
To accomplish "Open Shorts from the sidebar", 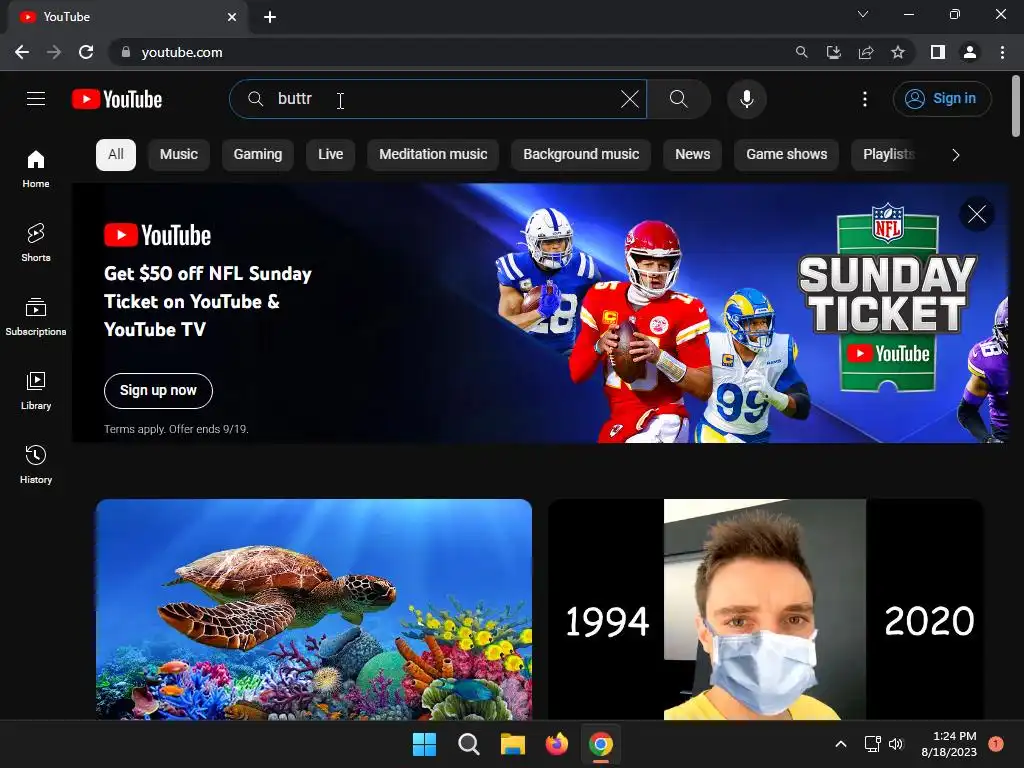I will point(36,242).
